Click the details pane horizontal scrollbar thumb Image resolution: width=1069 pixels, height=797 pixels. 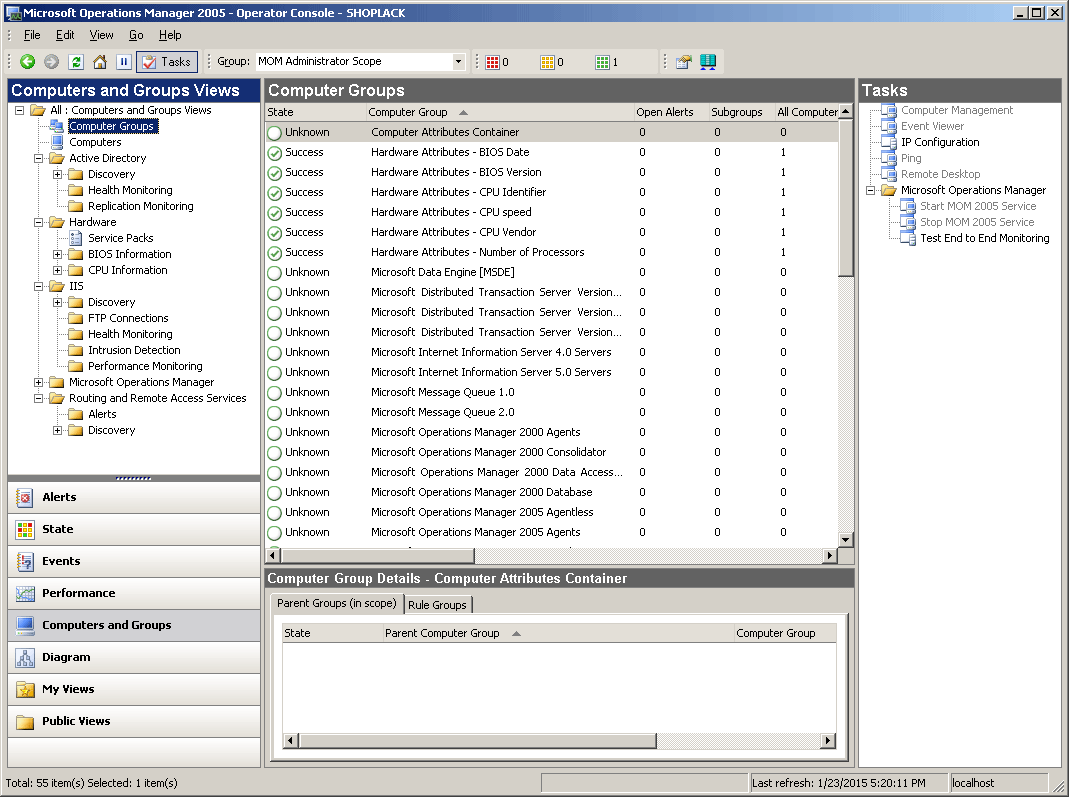coord(478,741)
